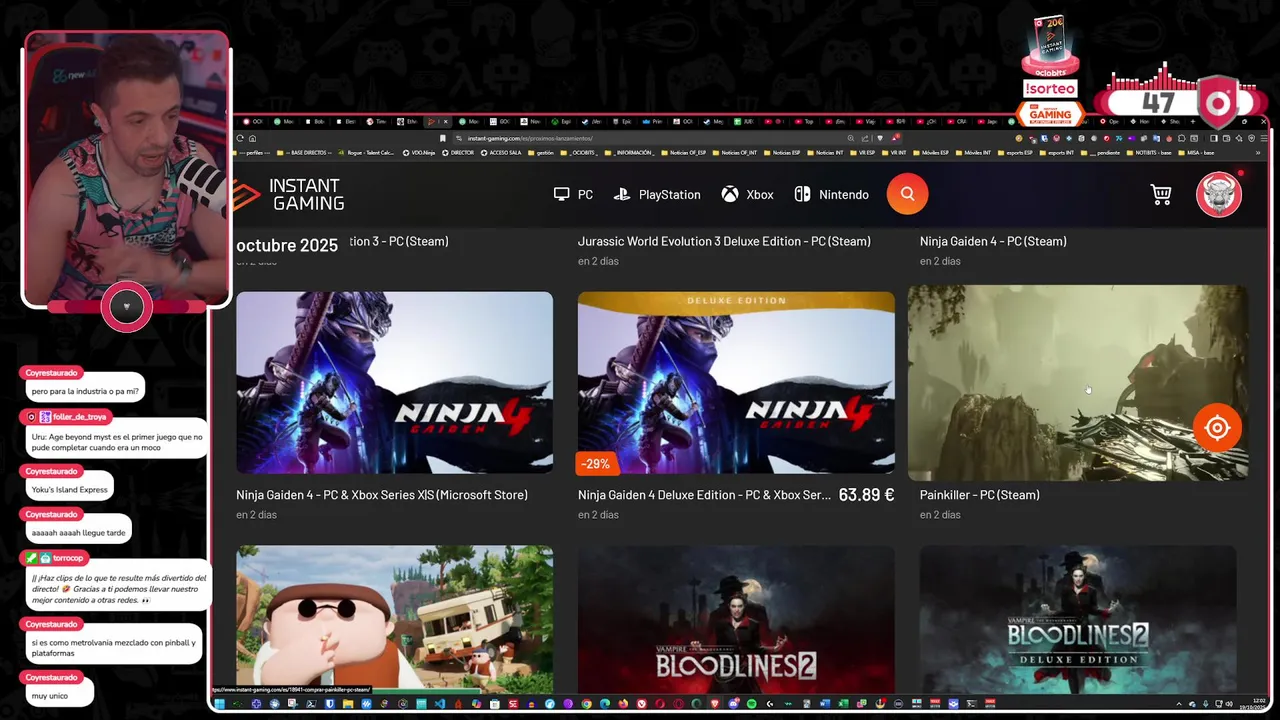Viewport: 1280px width, 720px height.
Task: Select the Nintendo platform menu
Action: point(832,194)
